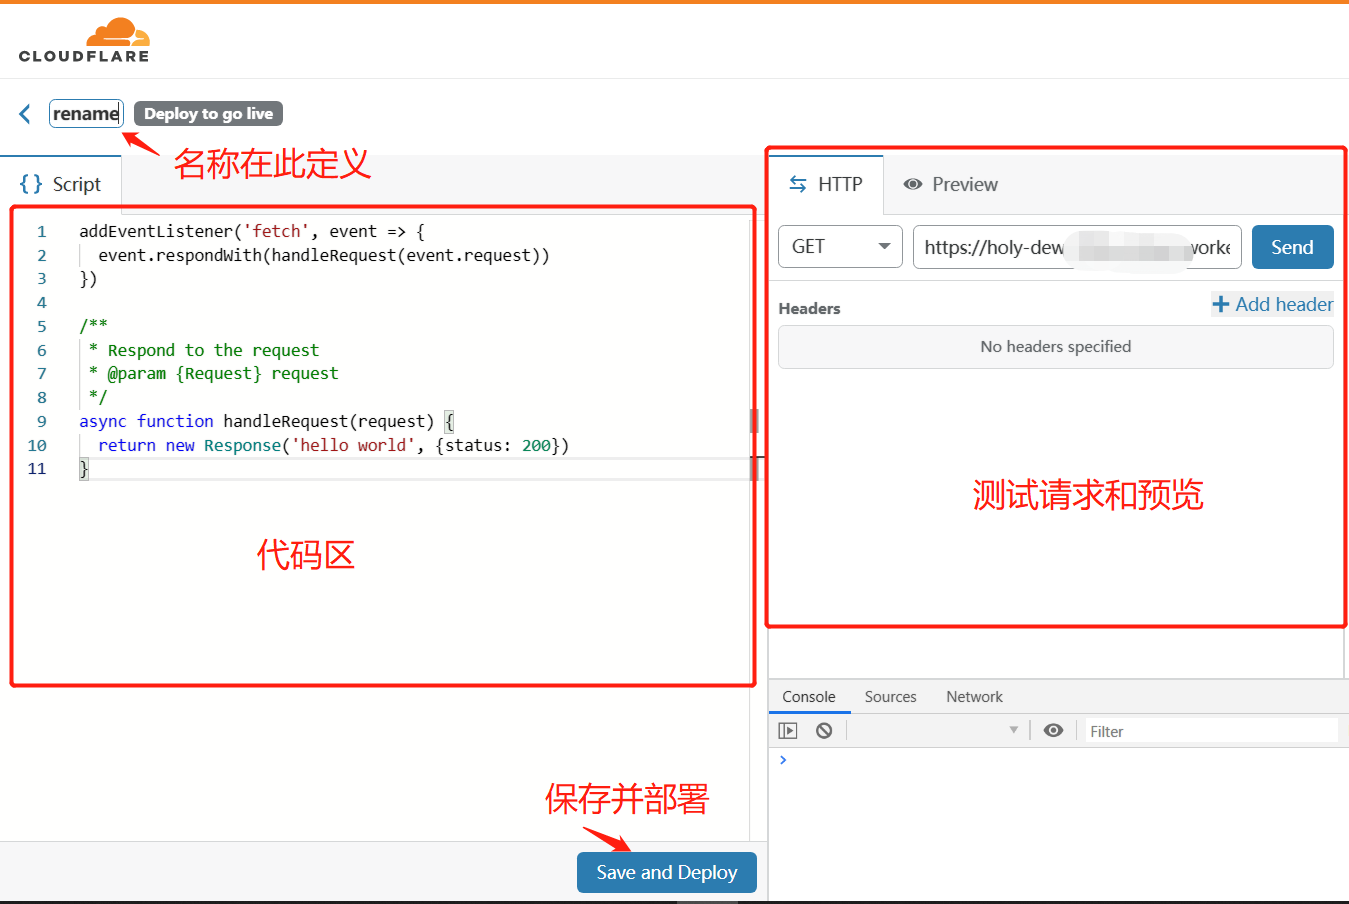This screenshot has height=904, width=1349.
Task: Click the console live expression eye icon
Action: (x=1053, y=731)
